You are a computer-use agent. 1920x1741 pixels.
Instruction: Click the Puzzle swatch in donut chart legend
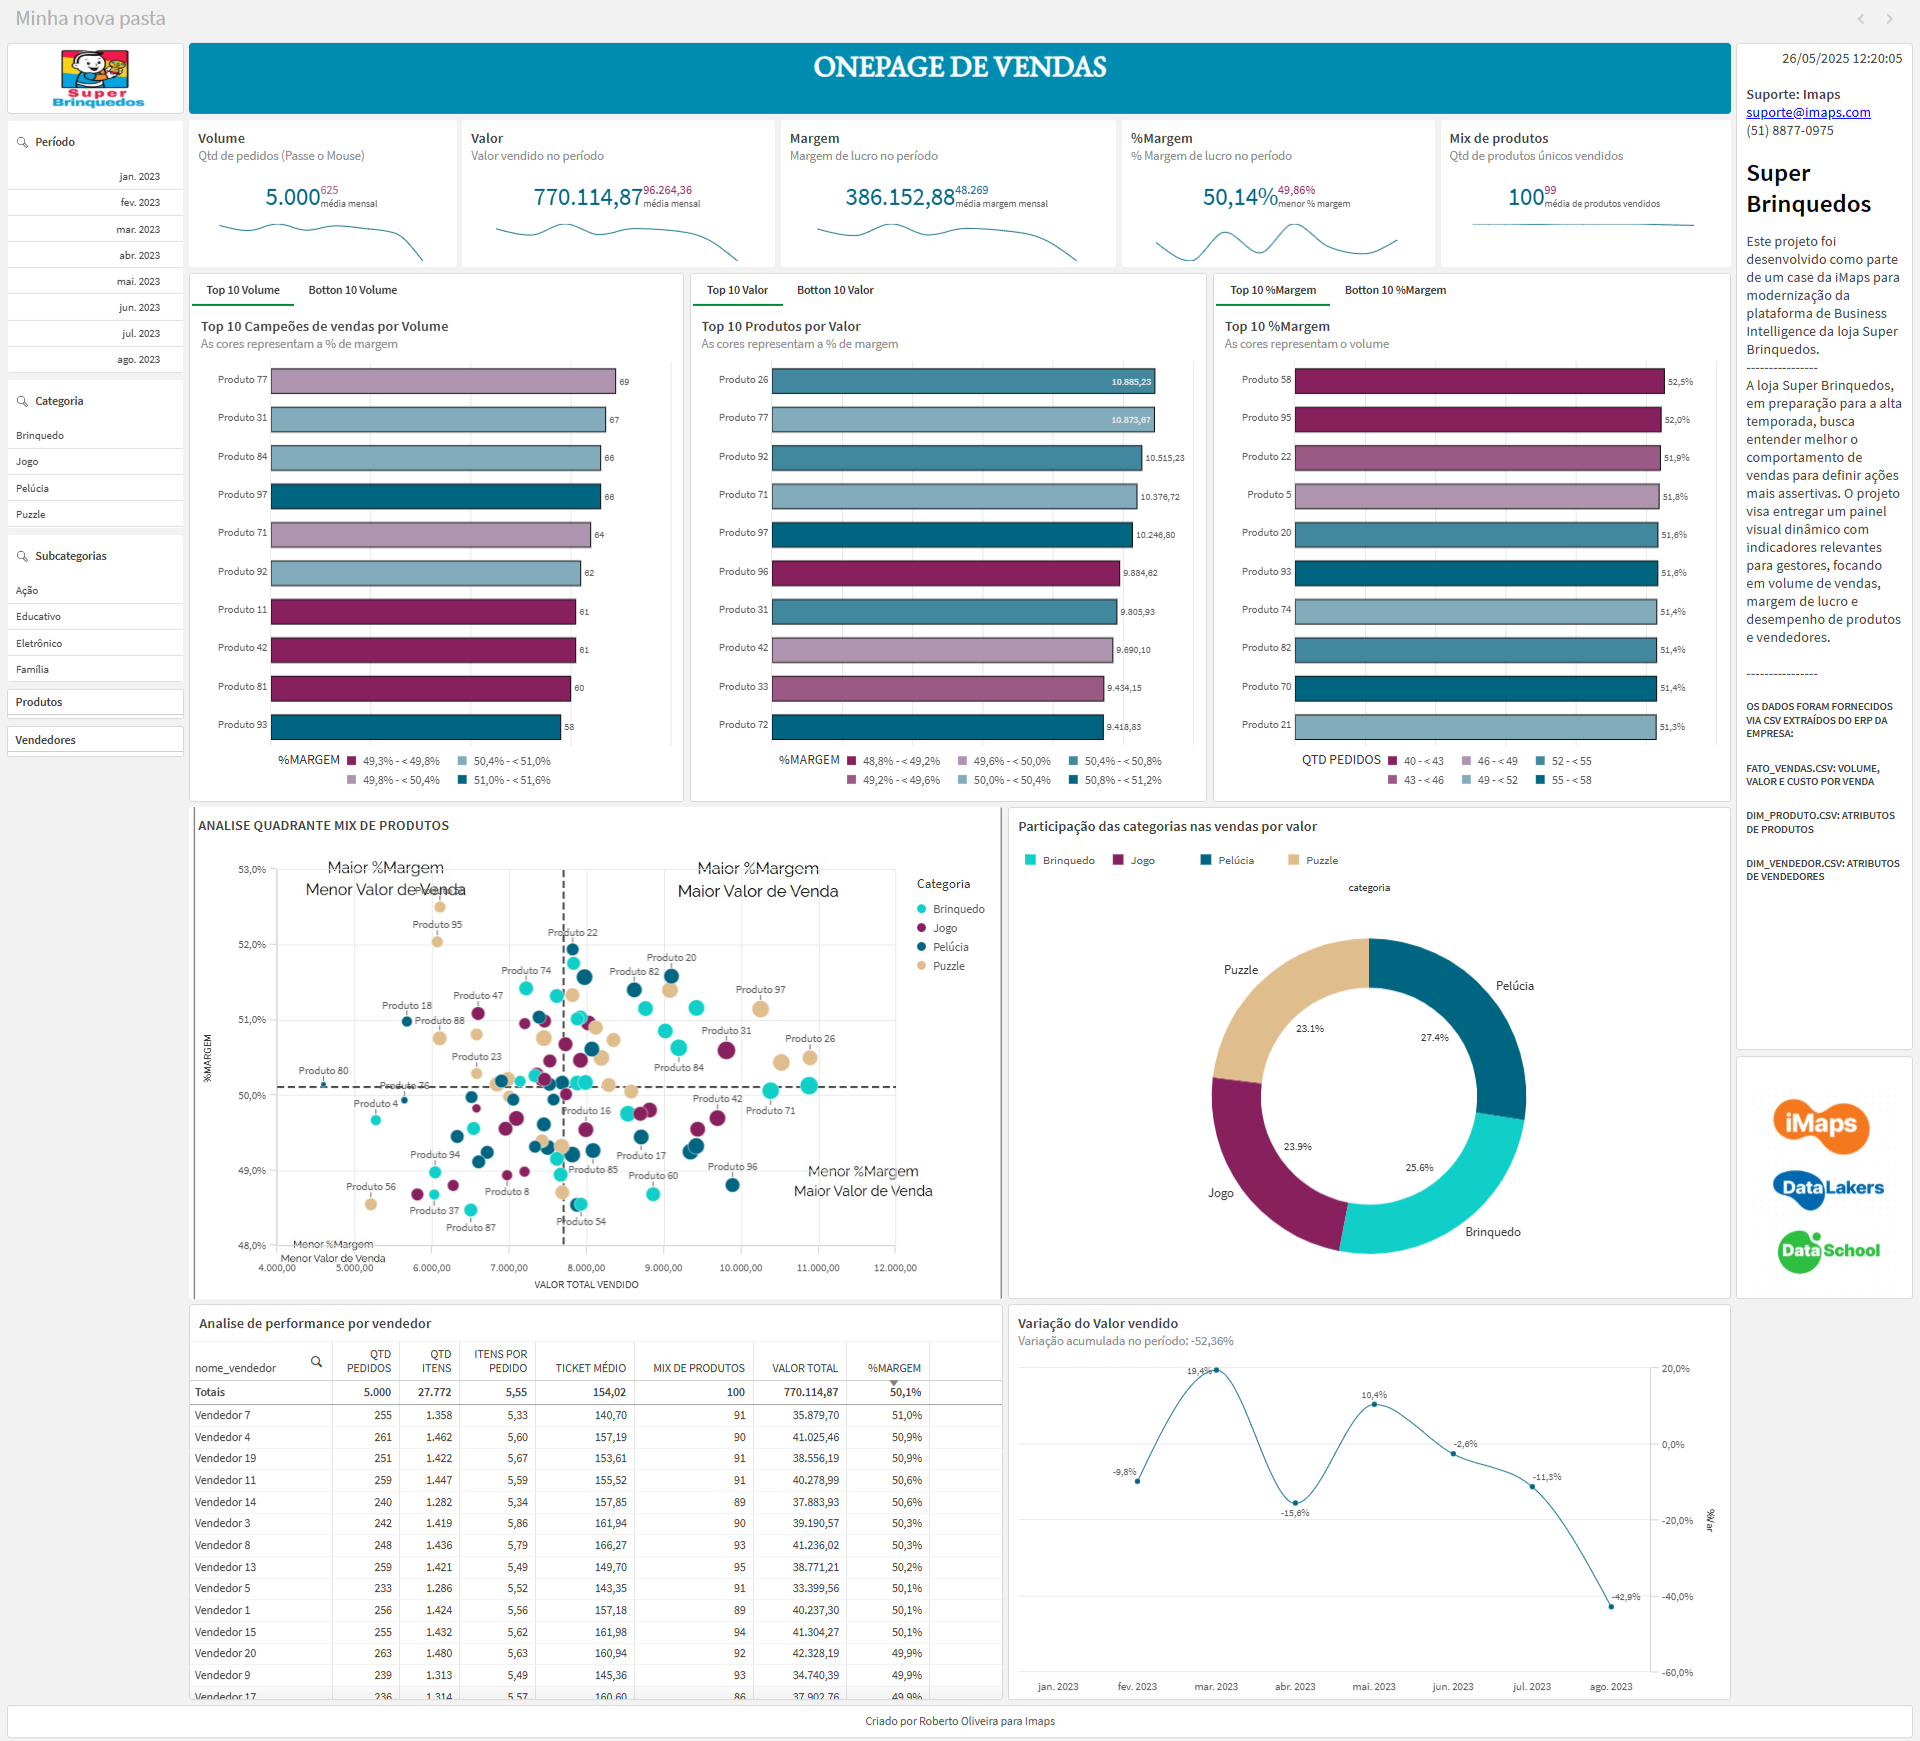point(1294,860)
